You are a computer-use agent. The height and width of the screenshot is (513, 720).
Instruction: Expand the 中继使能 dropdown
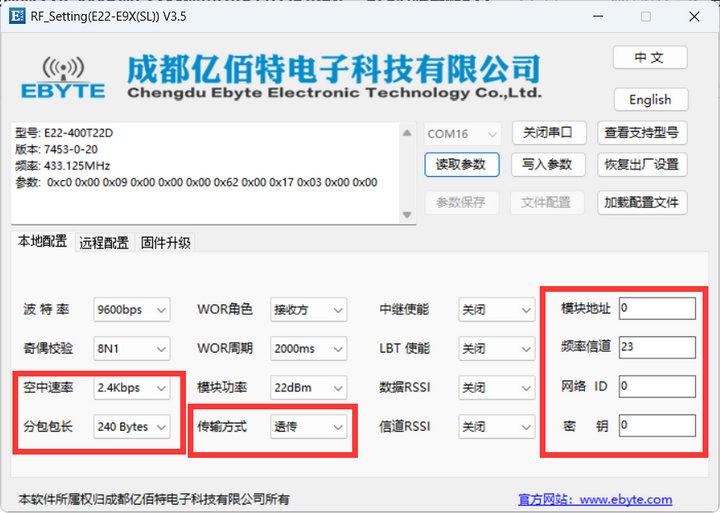497,310
